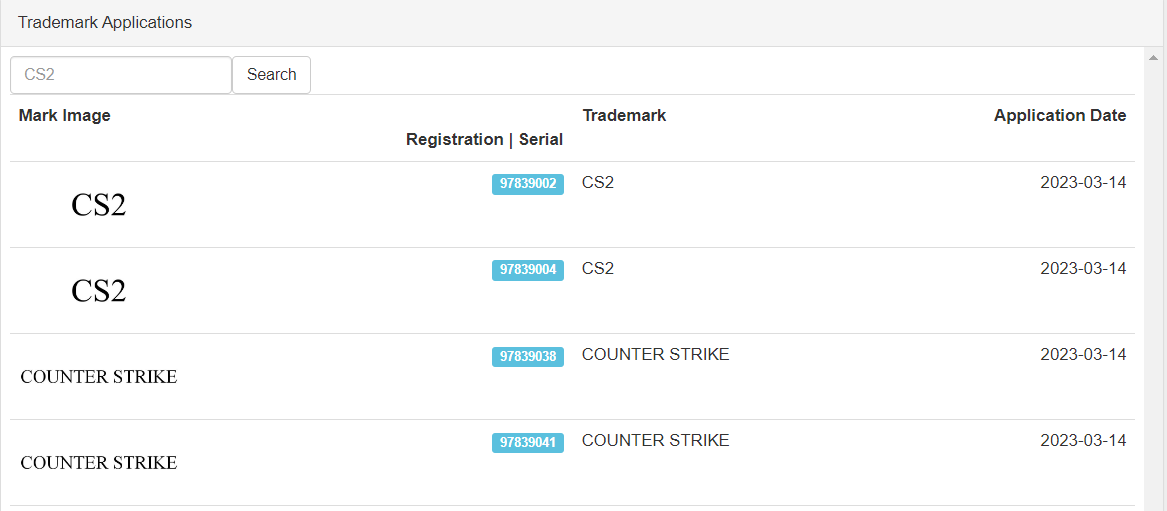Select COUNTER STRIKE trademark text for 97839041
The height and width of the screenshot is (511, 1167).
point(656,440)
